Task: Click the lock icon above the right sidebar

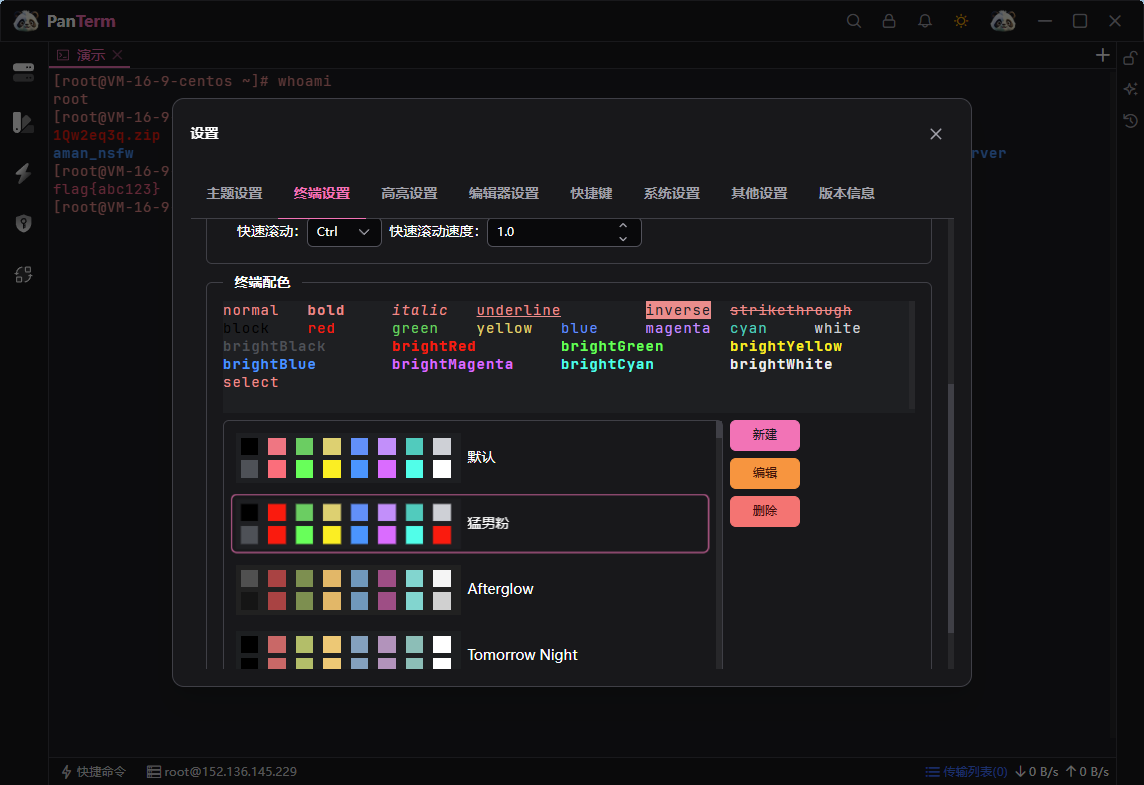Action: coord(1129,59)
